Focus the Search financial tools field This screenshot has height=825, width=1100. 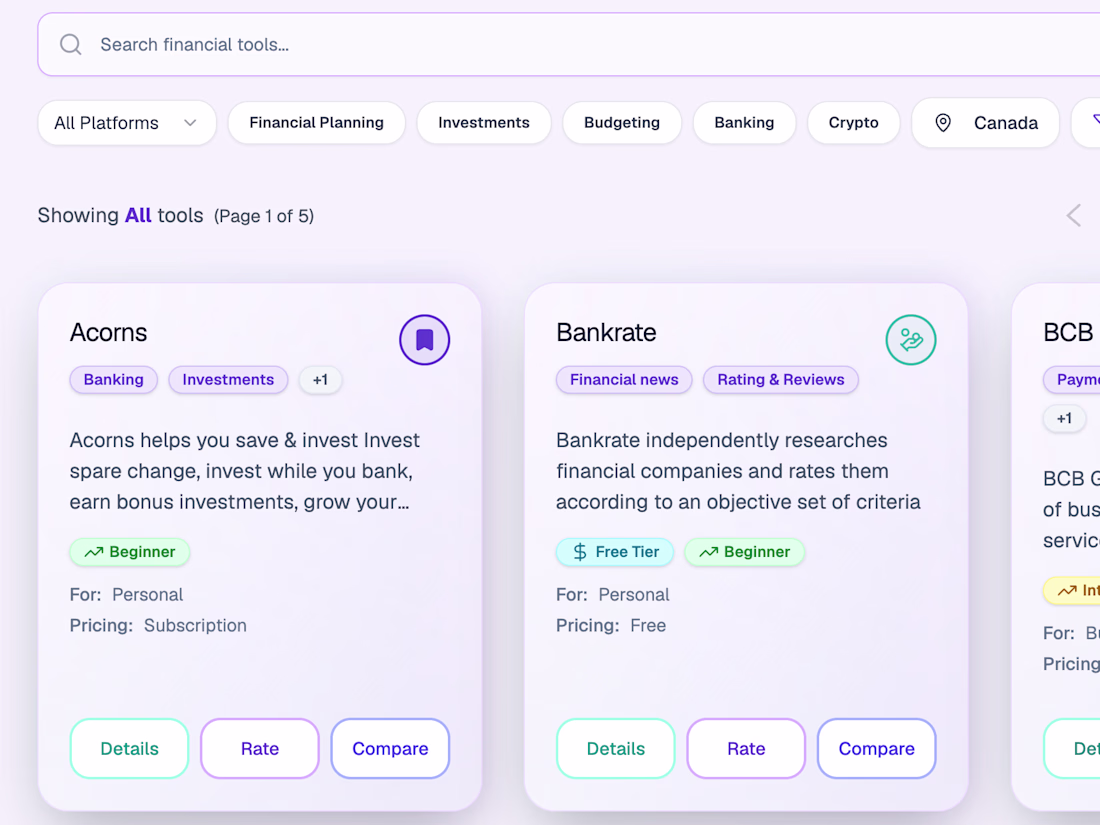[568, 44]
